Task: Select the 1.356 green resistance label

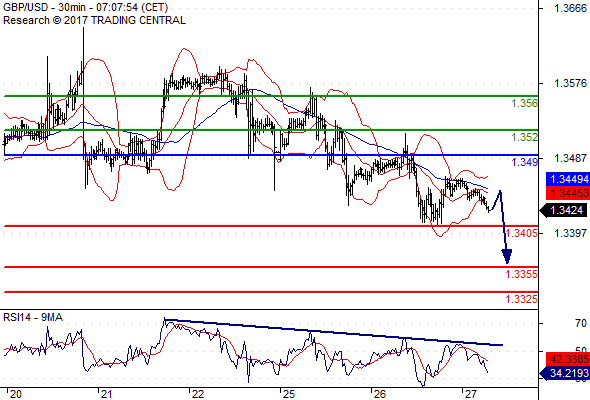Action: pyautogui.click(x=524, y=103)
